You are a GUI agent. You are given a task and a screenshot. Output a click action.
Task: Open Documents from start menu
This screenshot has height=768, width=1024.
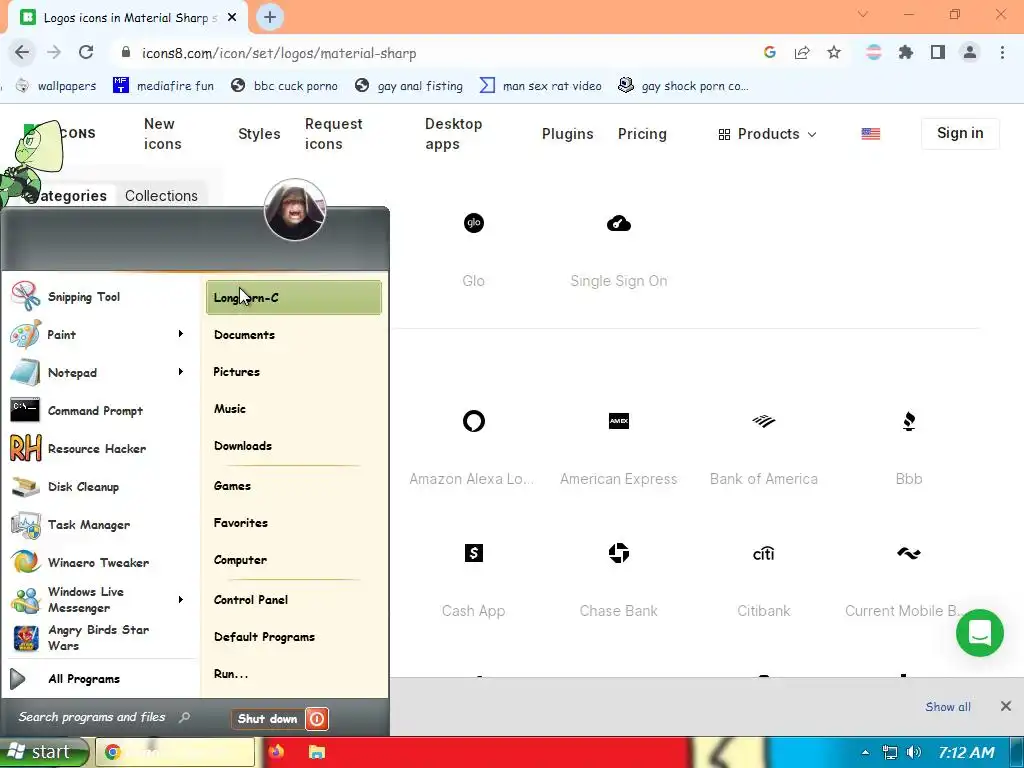tap(294, 335)
